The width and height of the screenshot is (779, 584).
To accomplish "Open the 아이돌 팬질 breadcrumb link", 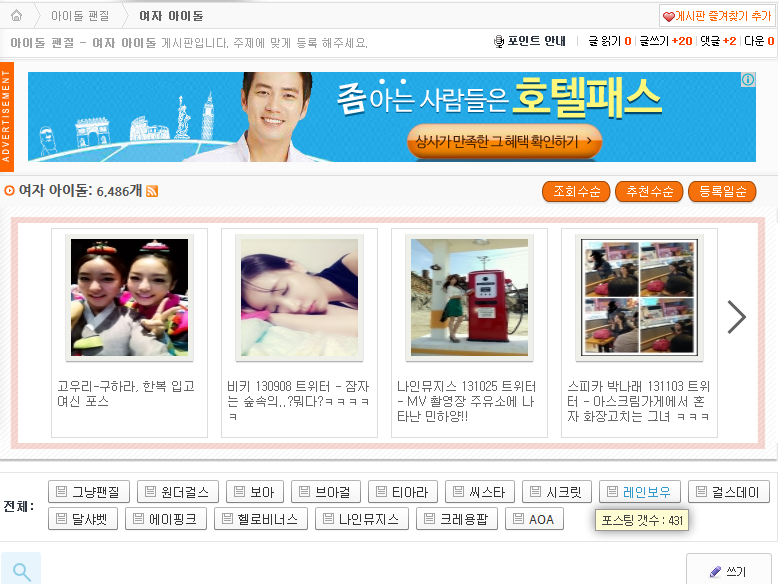I will coord(80,16).
